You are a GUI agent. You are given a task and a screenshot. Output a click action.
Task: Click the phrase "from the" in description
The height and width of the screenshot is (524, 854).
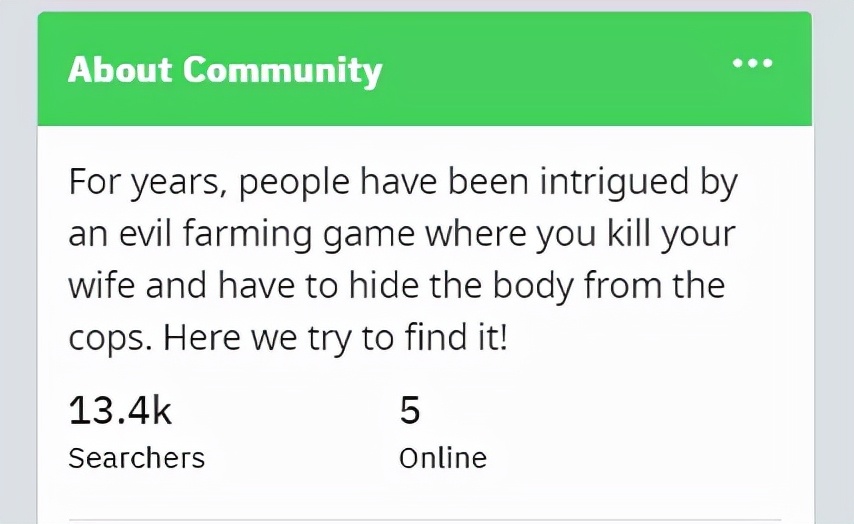(x=654, y=286)
